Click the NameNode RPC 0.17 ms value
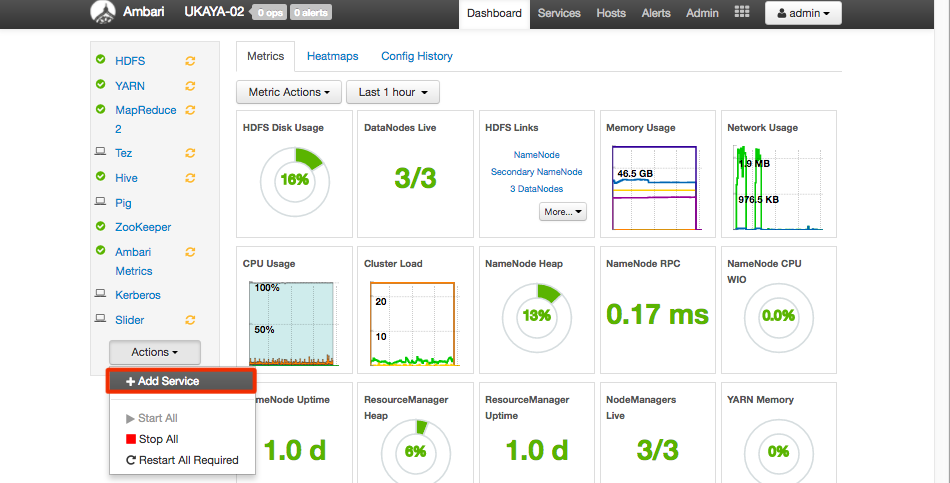The width and height of the screenshot is (950, 483). click(x=657, y=314)
